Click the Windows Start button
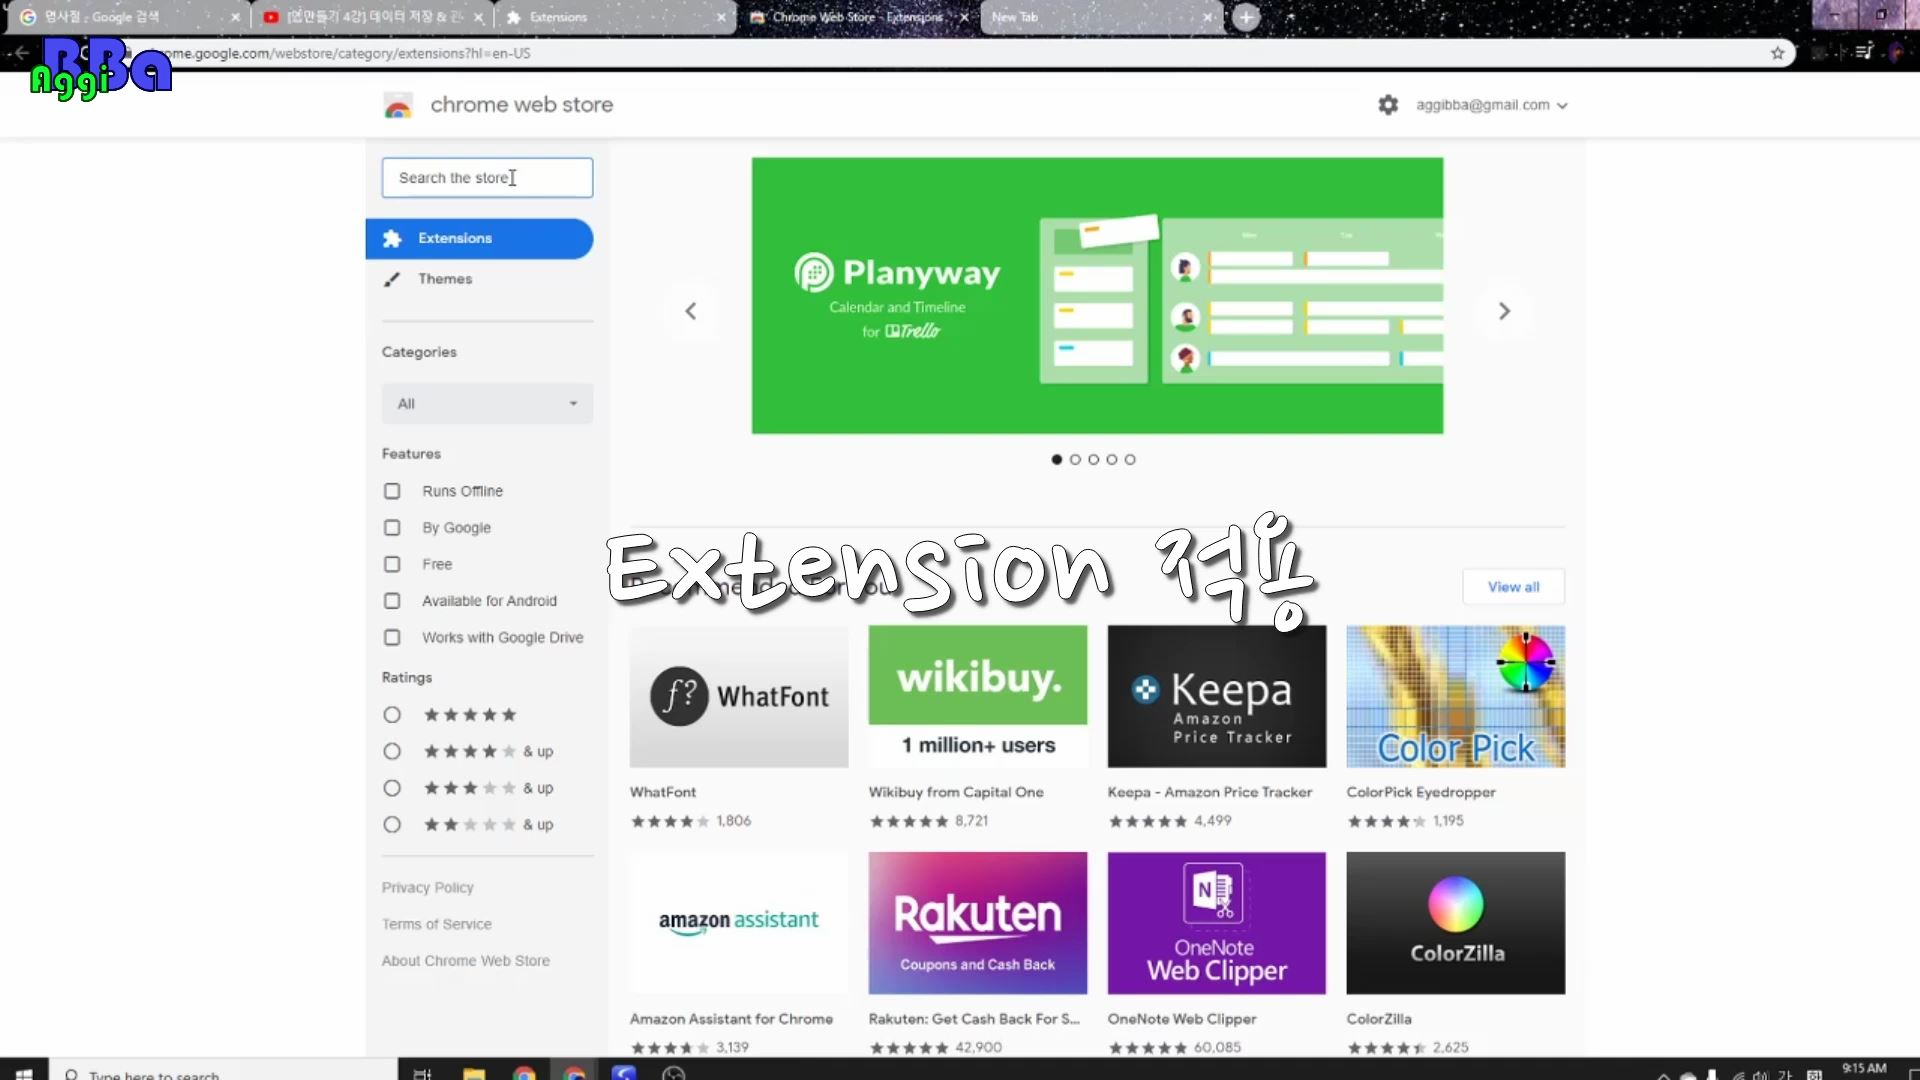This screenshot has width=1920, height=1080. pos(24,1073)
